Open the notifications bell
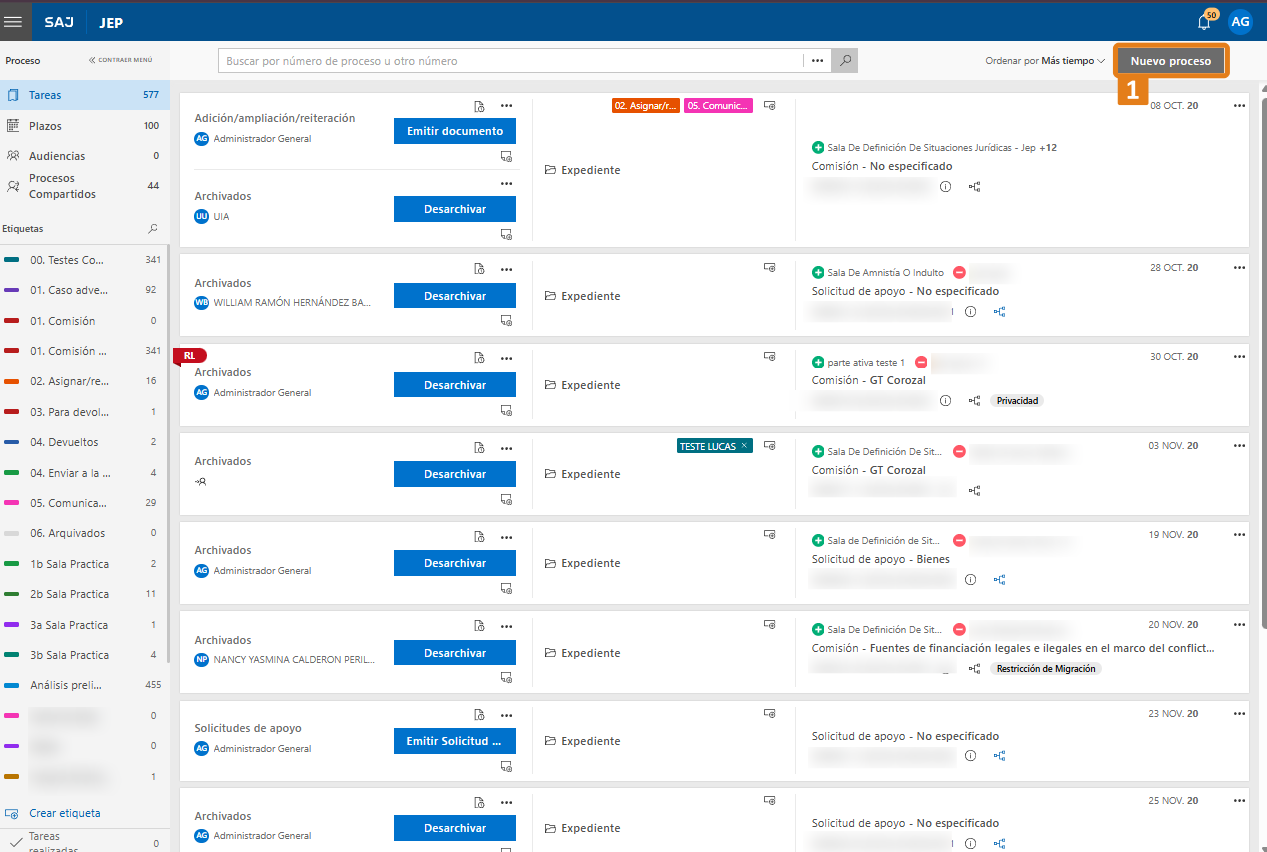 point(1205,22)
